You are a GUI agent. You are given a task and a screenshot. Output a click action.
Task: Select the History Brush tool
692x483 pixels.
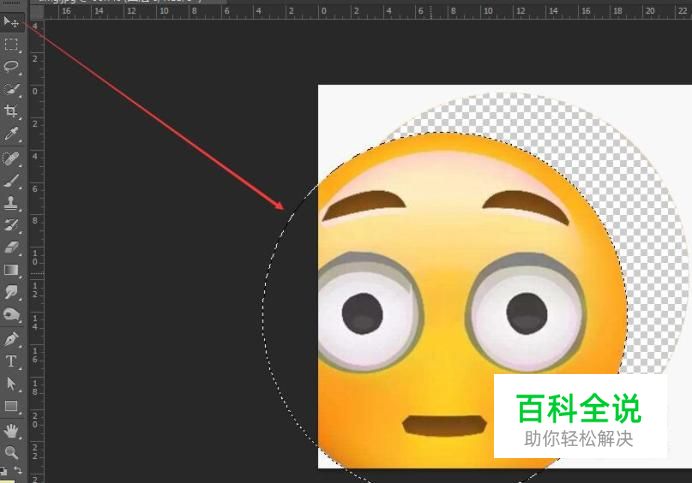11,225
